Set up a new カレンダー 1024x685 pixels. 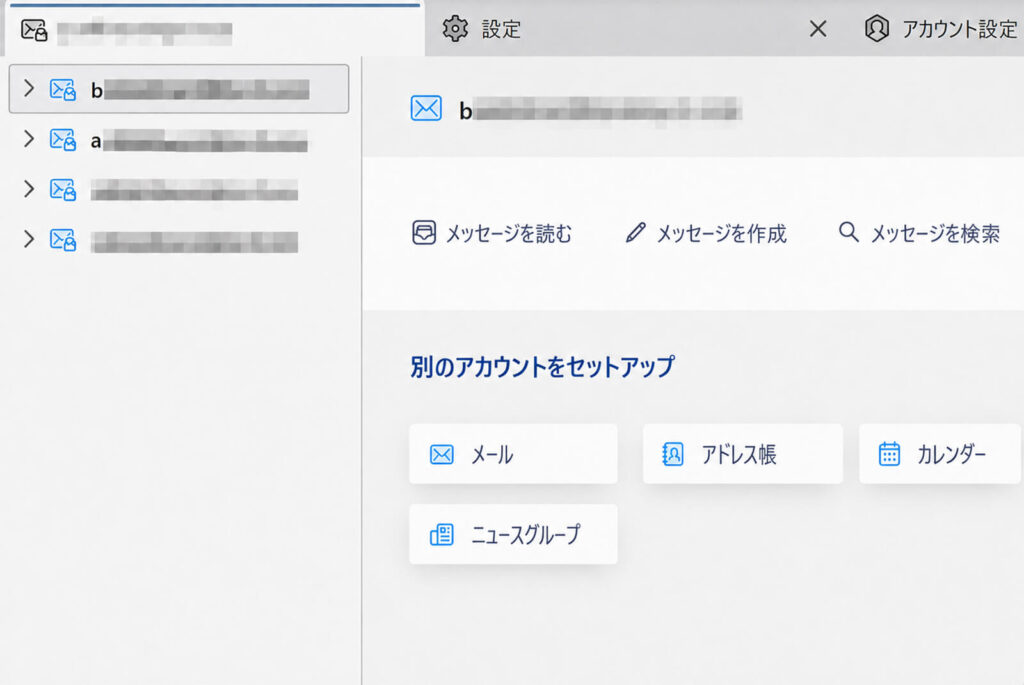click(x=940, y=454)
